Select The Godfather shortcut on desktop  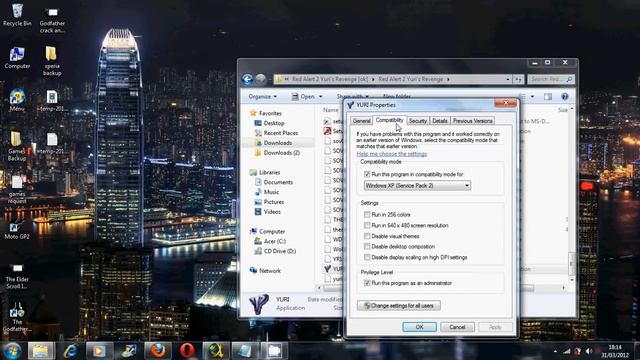click(x=17, y=318)
